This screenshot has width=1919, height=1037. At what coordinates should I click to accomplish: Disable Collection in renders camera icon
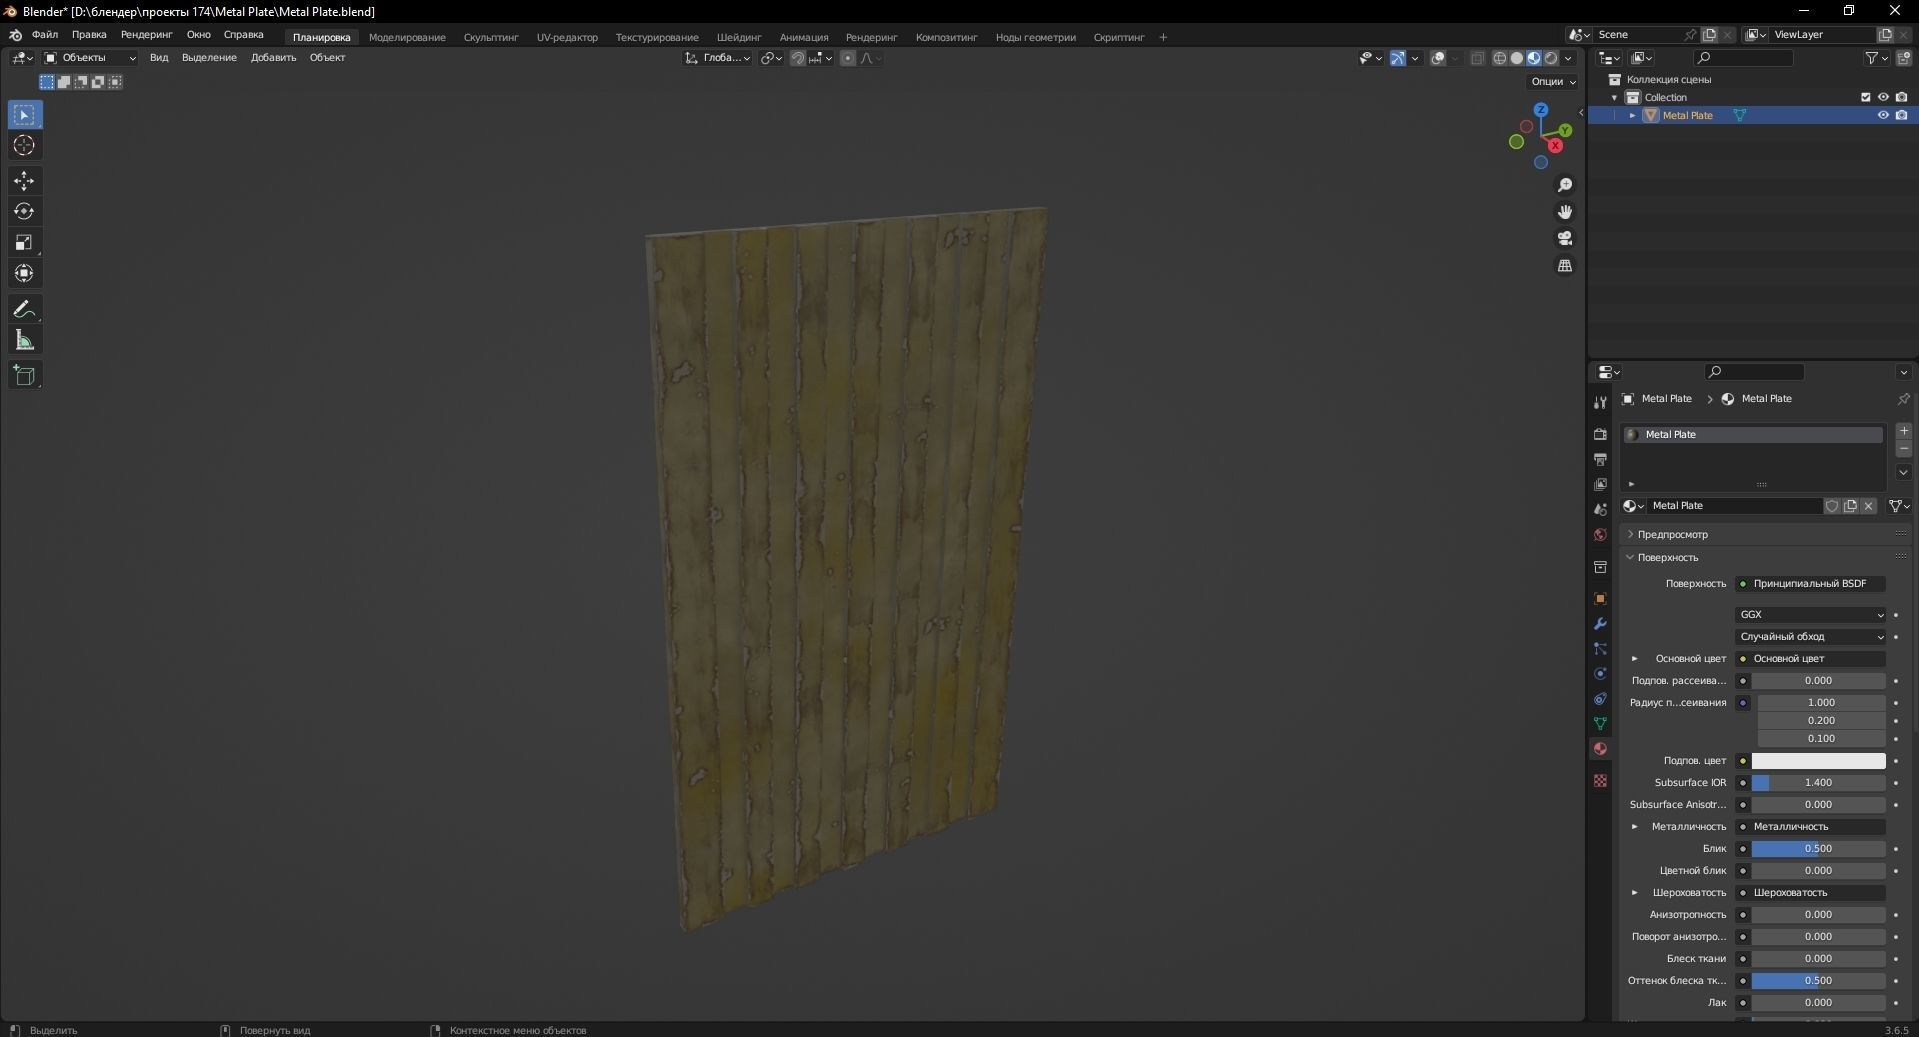(x=1901, y=97)
